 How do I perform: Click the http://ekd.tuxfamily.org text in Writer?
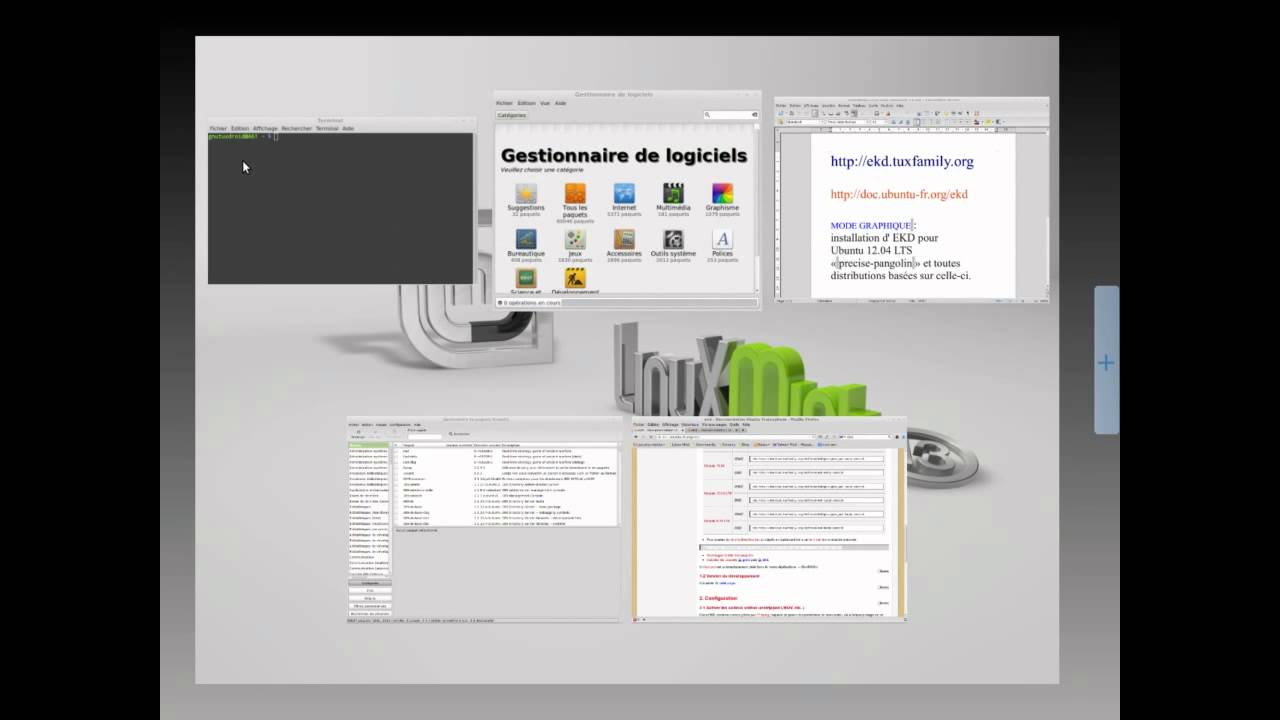point(902,161)
